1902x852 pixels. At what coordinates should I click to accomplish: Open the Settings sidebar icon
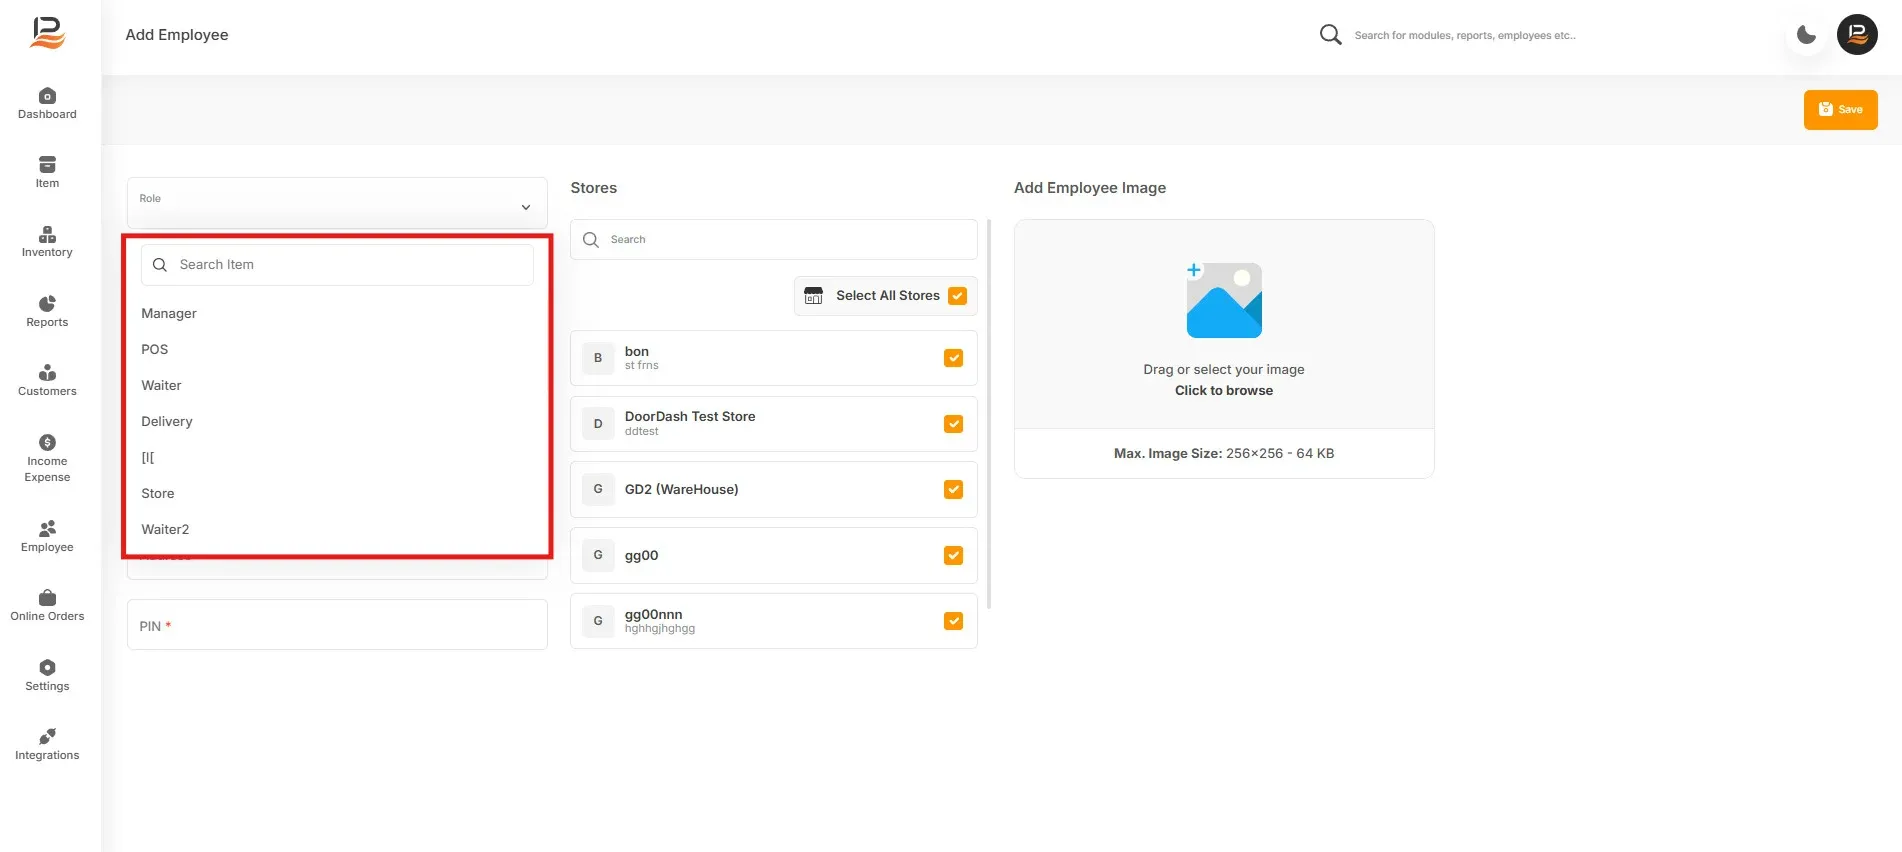coord(47,667)
